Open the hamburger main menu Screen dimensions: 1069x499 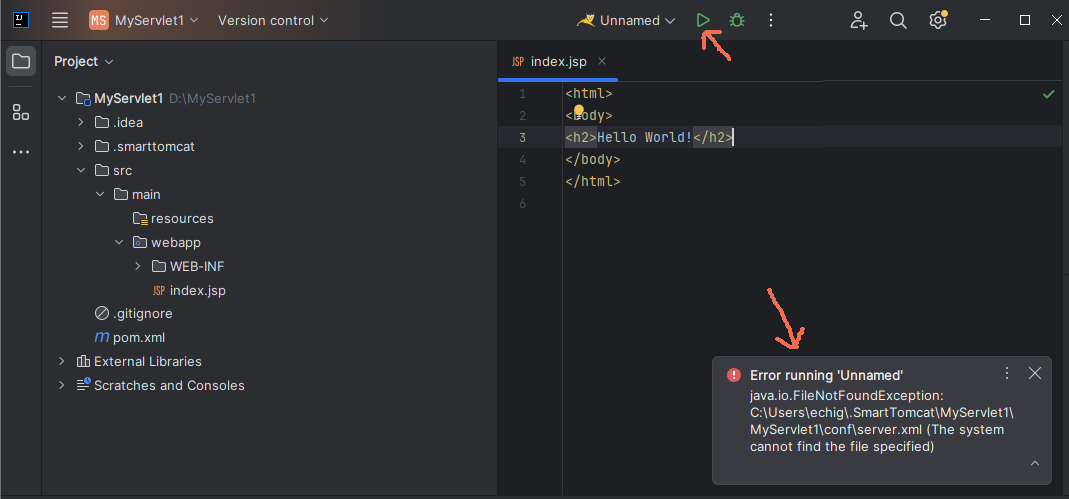point(60,20)
